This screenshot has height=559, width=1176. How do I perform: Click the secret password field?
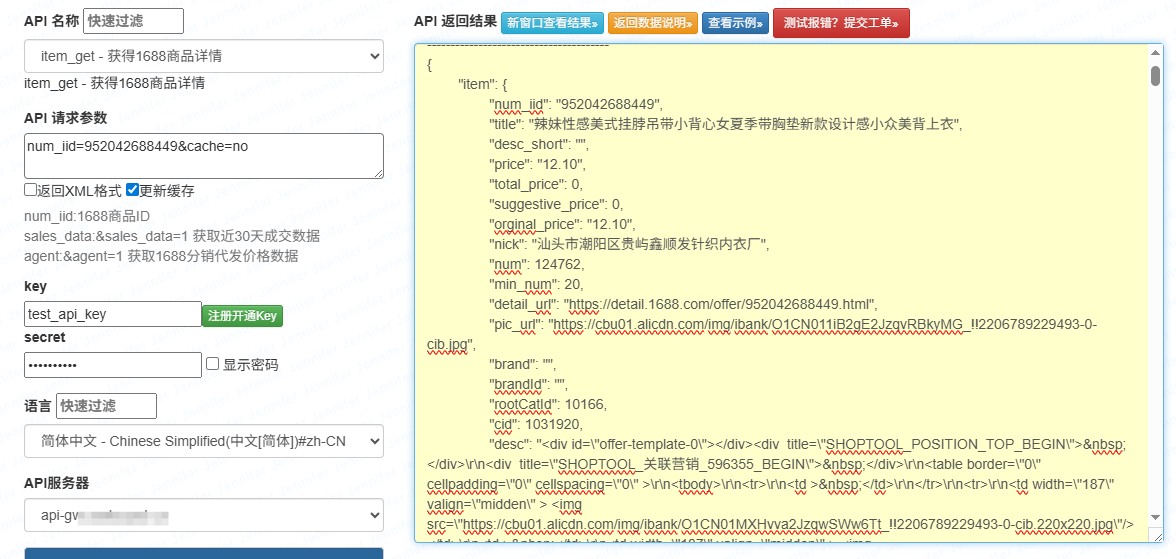point(112,365)
